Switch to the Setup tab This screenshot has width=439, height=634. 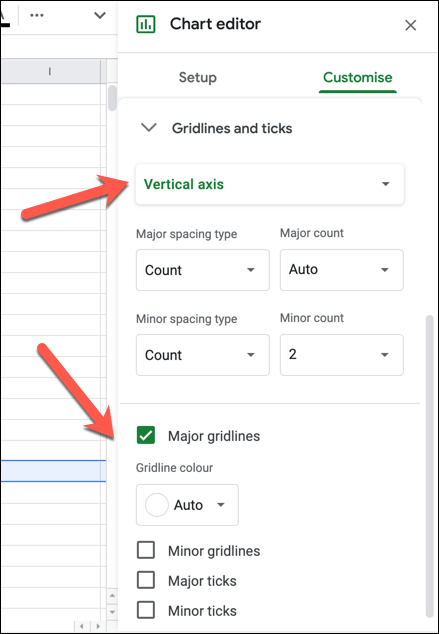[x=198, y=77]
